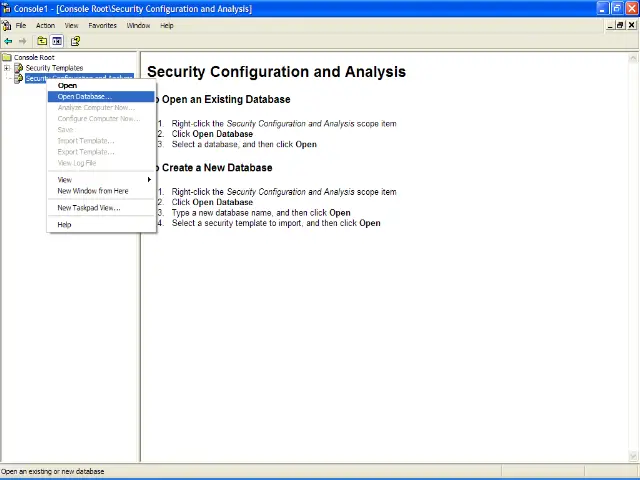
Task: Click the Up one level folder icon
Action: 42,41
